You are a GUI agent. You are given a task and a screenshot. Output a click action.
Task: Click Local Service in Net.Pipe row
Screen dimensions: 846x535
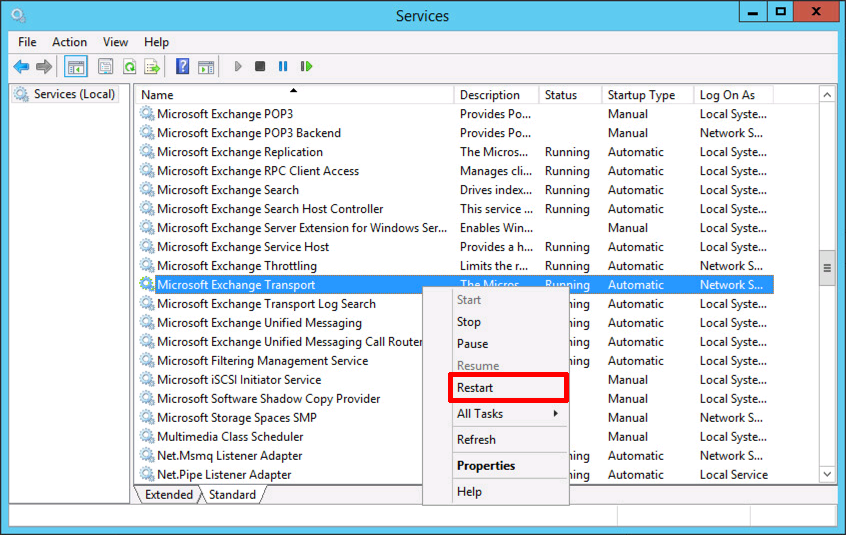[734, 475]
